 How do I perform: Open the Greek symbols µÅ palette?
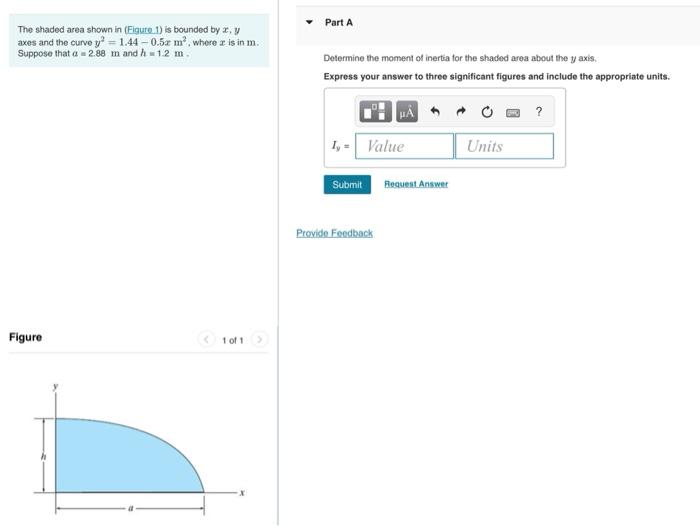coord(407,111)
